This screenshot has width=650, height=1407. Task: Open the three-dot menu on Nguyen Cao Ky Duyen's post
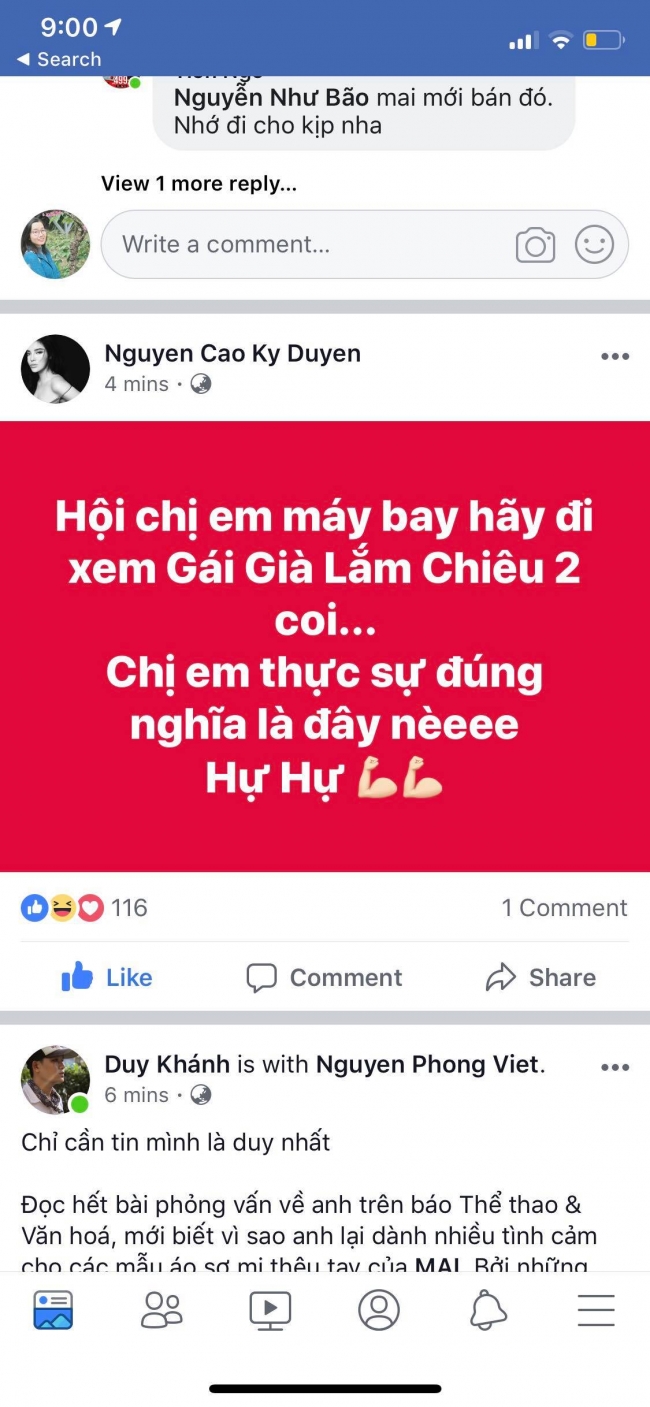[614, 357]
